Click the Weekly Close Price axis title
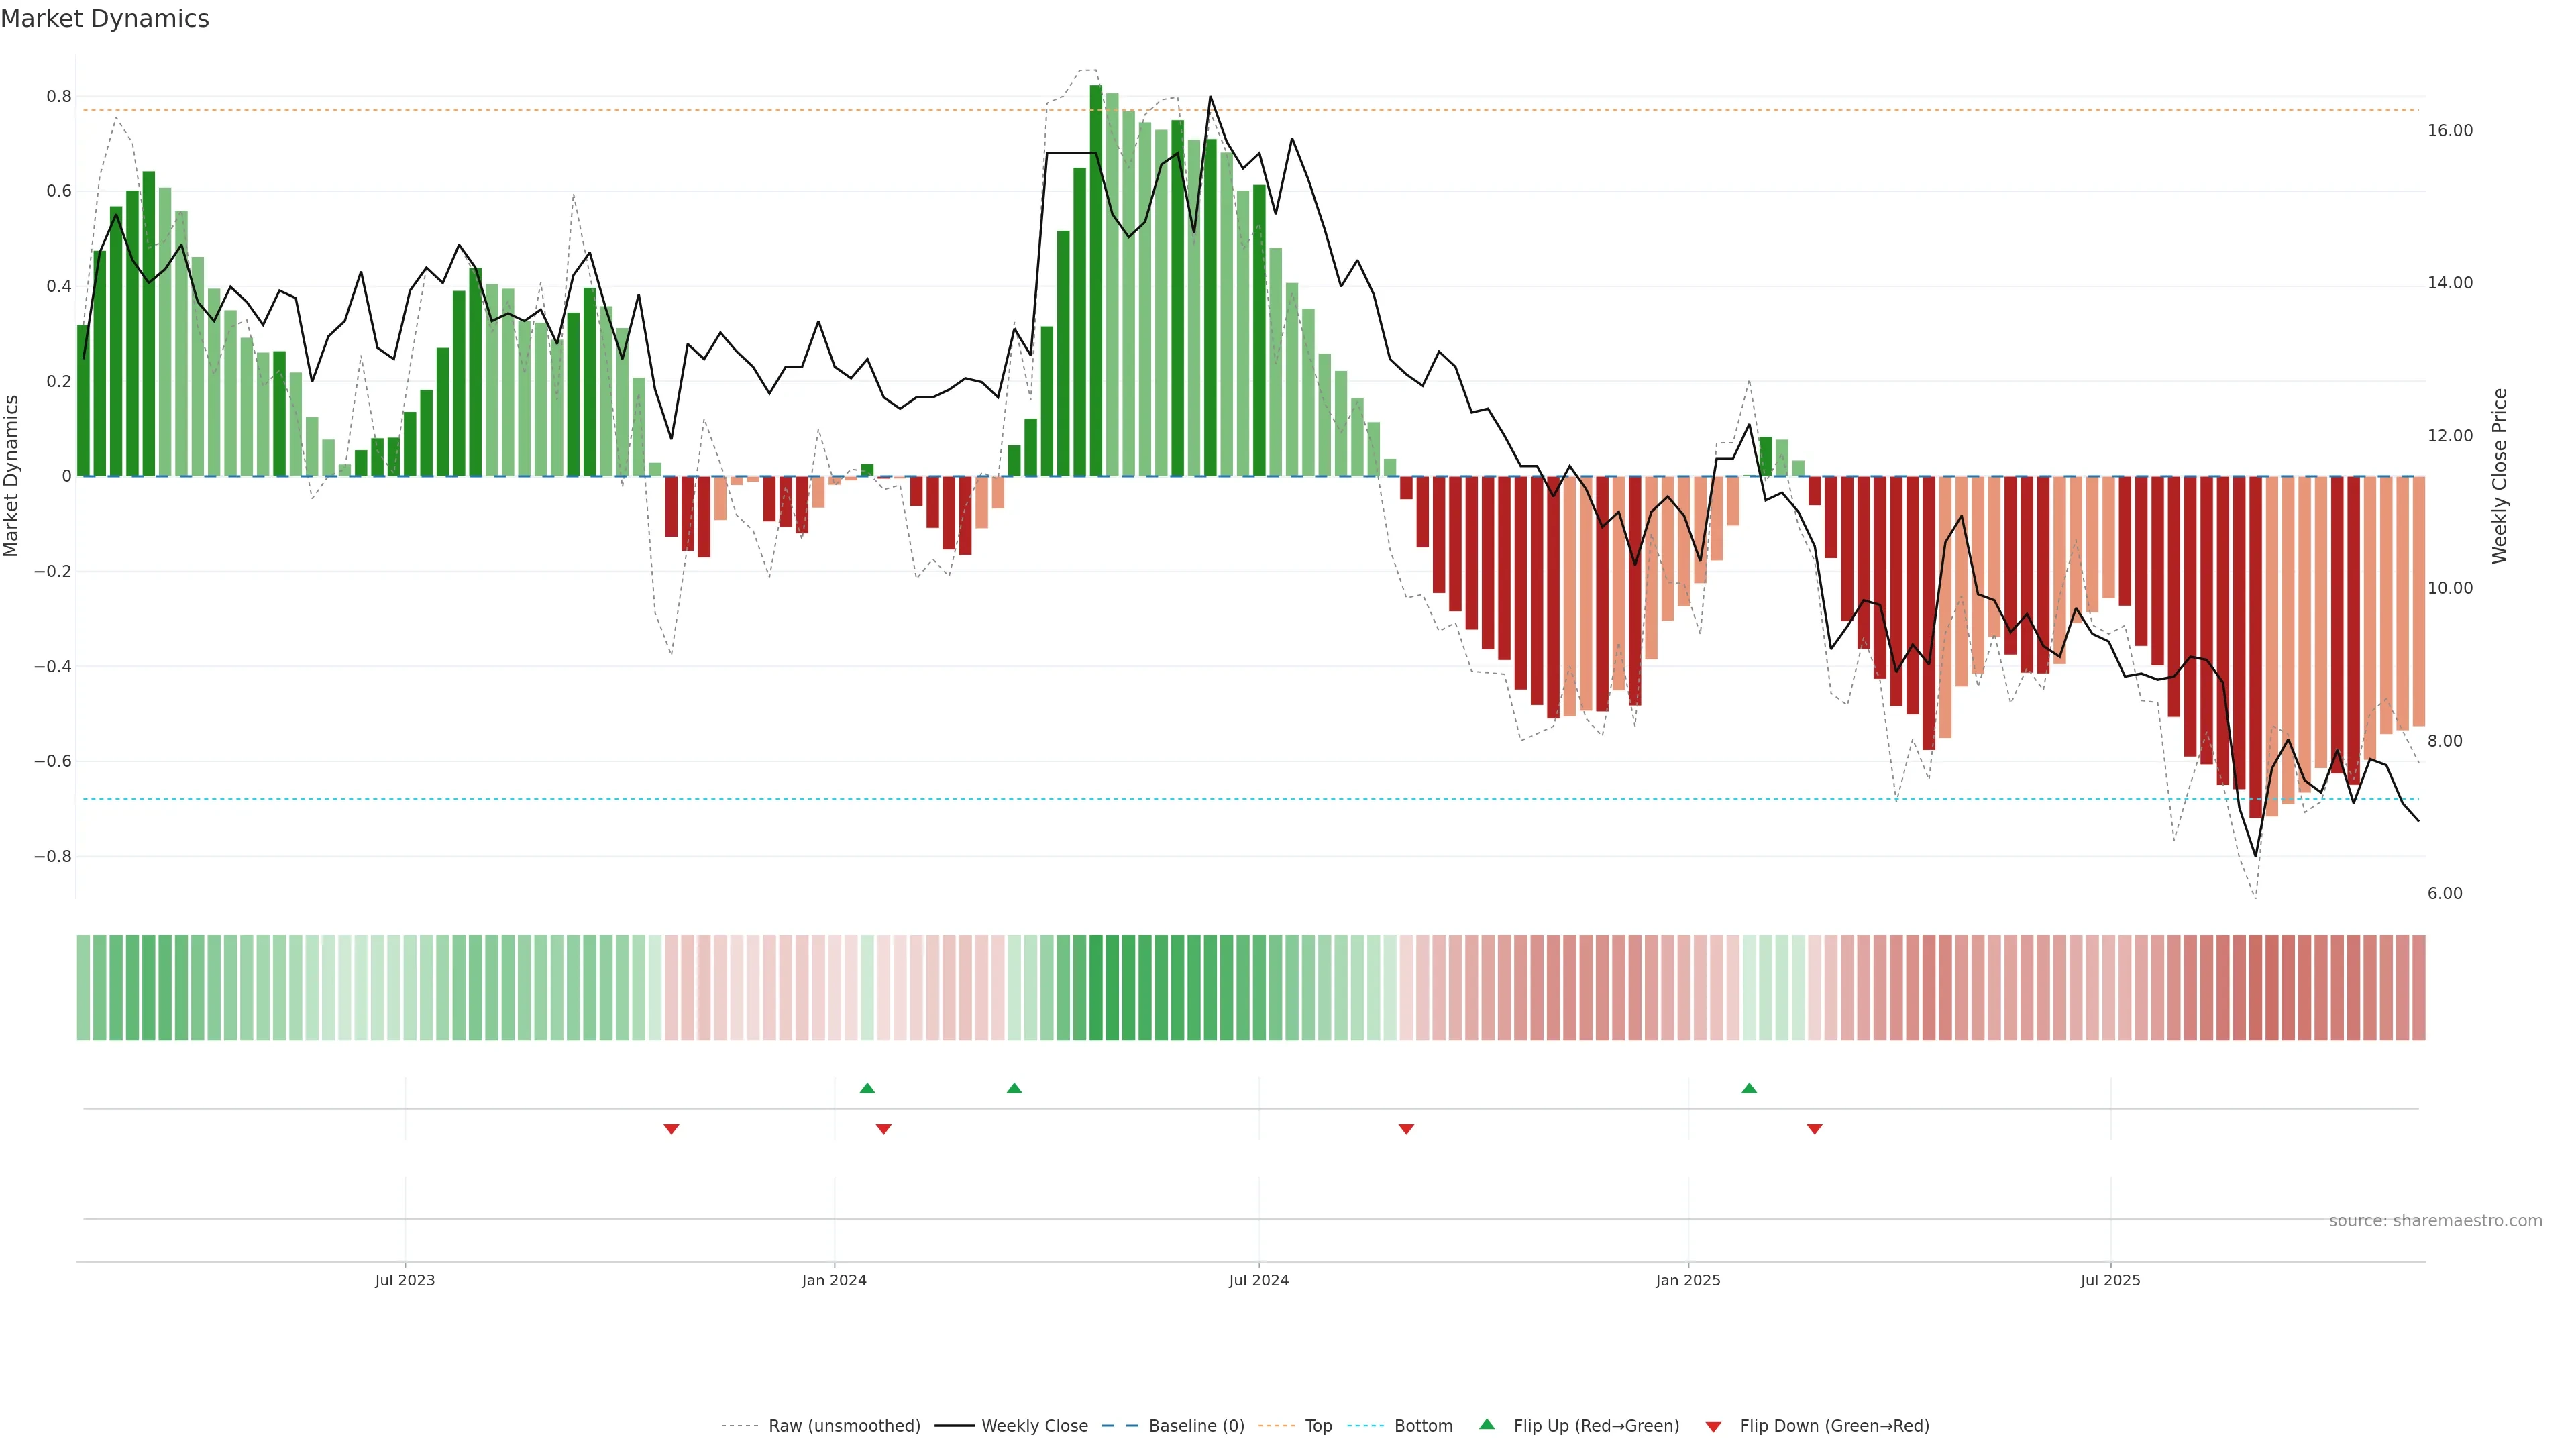 2500,476
